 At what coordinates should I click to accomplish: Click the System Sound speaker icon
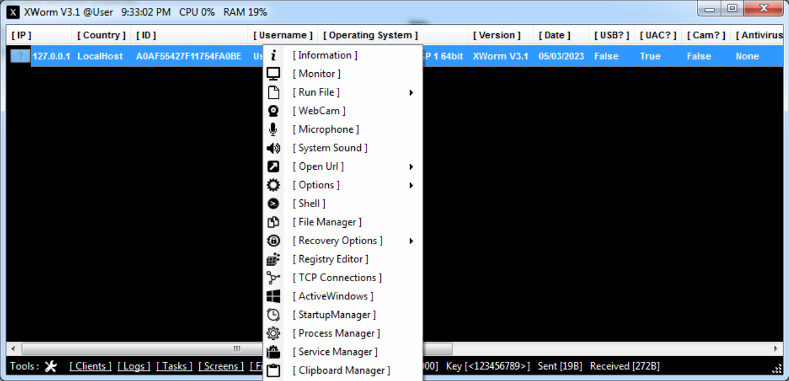pos(273,148)
